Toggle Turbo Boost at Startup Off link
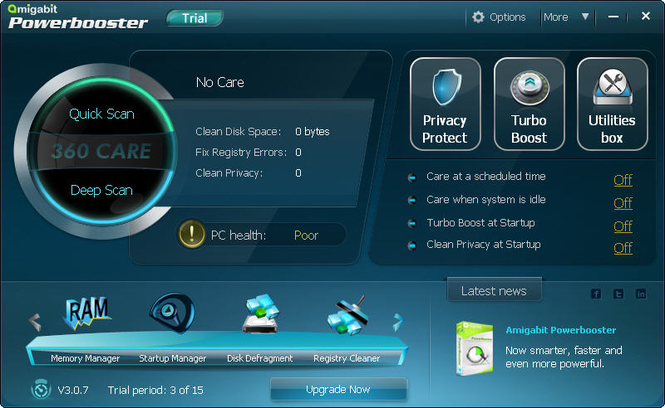Screen dimensions: 665x408 point(623,226)
